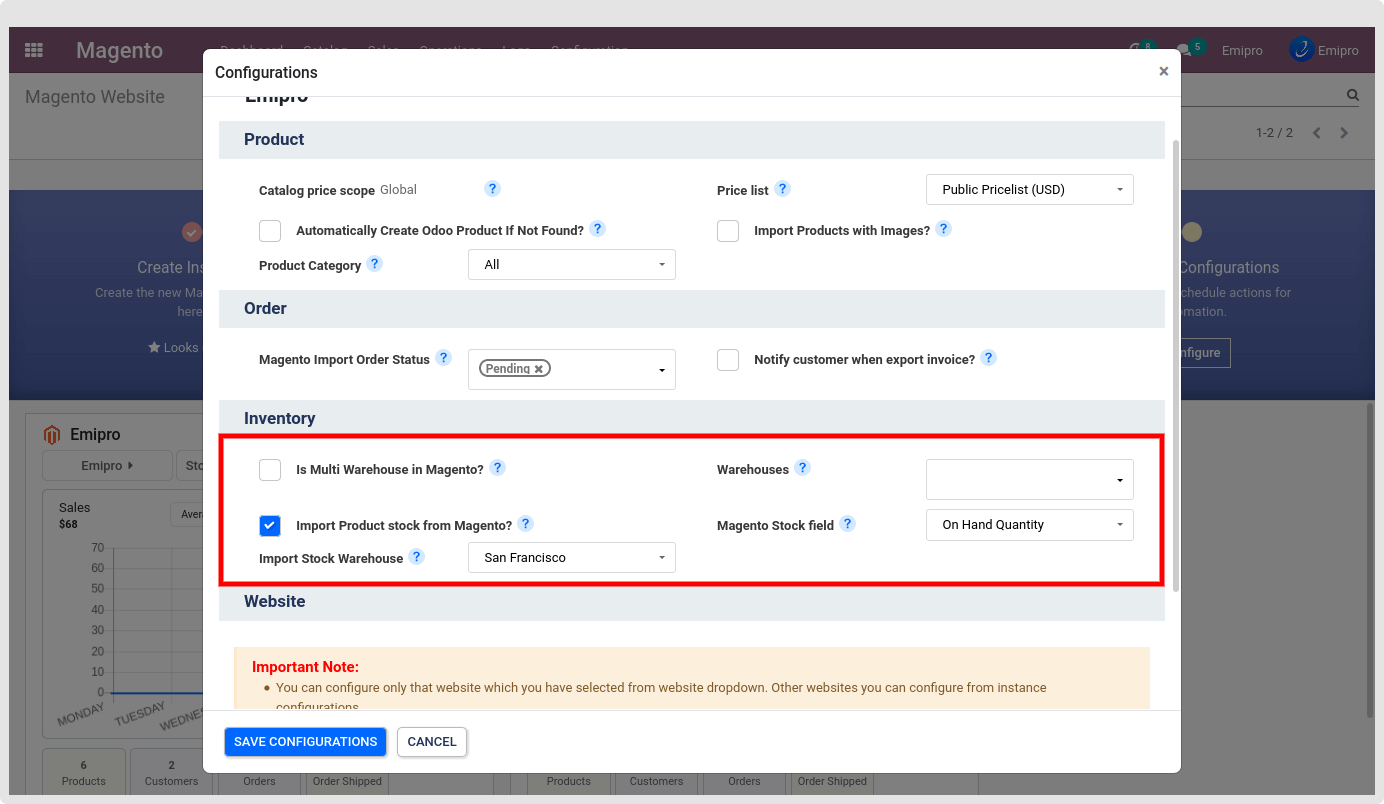The height and width of the screenshot is (804, 1384).
Task: Click help icon beside Catalog price scope
Action: tap(492, 189)
